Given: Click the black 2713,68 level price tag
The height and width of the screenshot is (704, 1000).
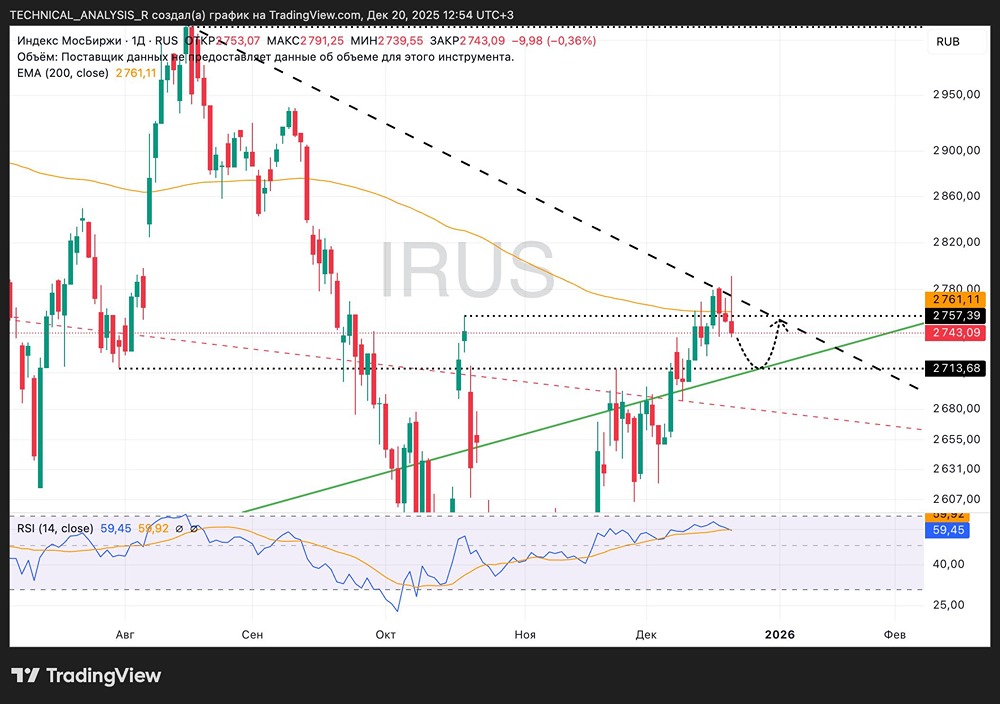Looking at the screenshot, I should tap(956, 368).
